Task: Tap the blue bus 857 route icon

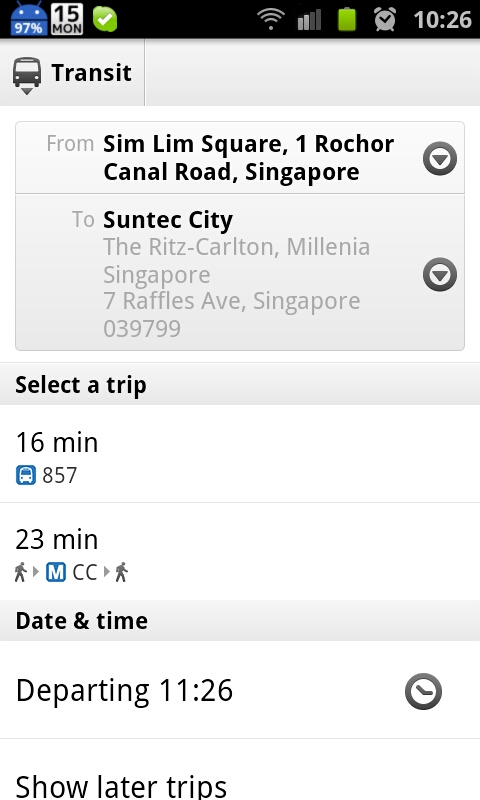Action: click(x=26, y=476)
